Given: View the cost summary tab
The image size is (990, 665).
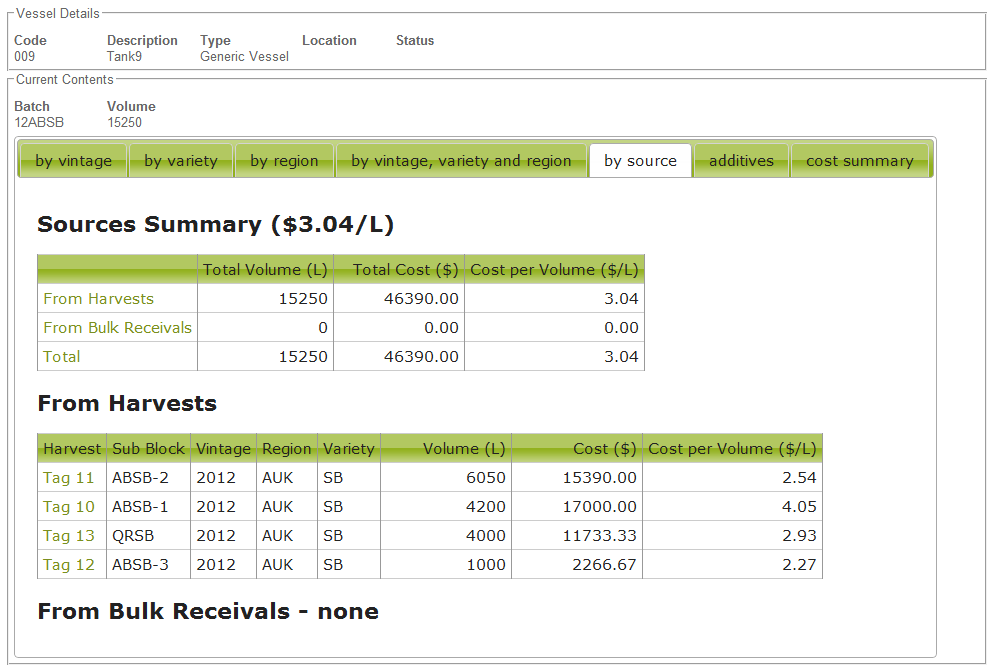Looking at the screenshot, I should click(859, 160).
